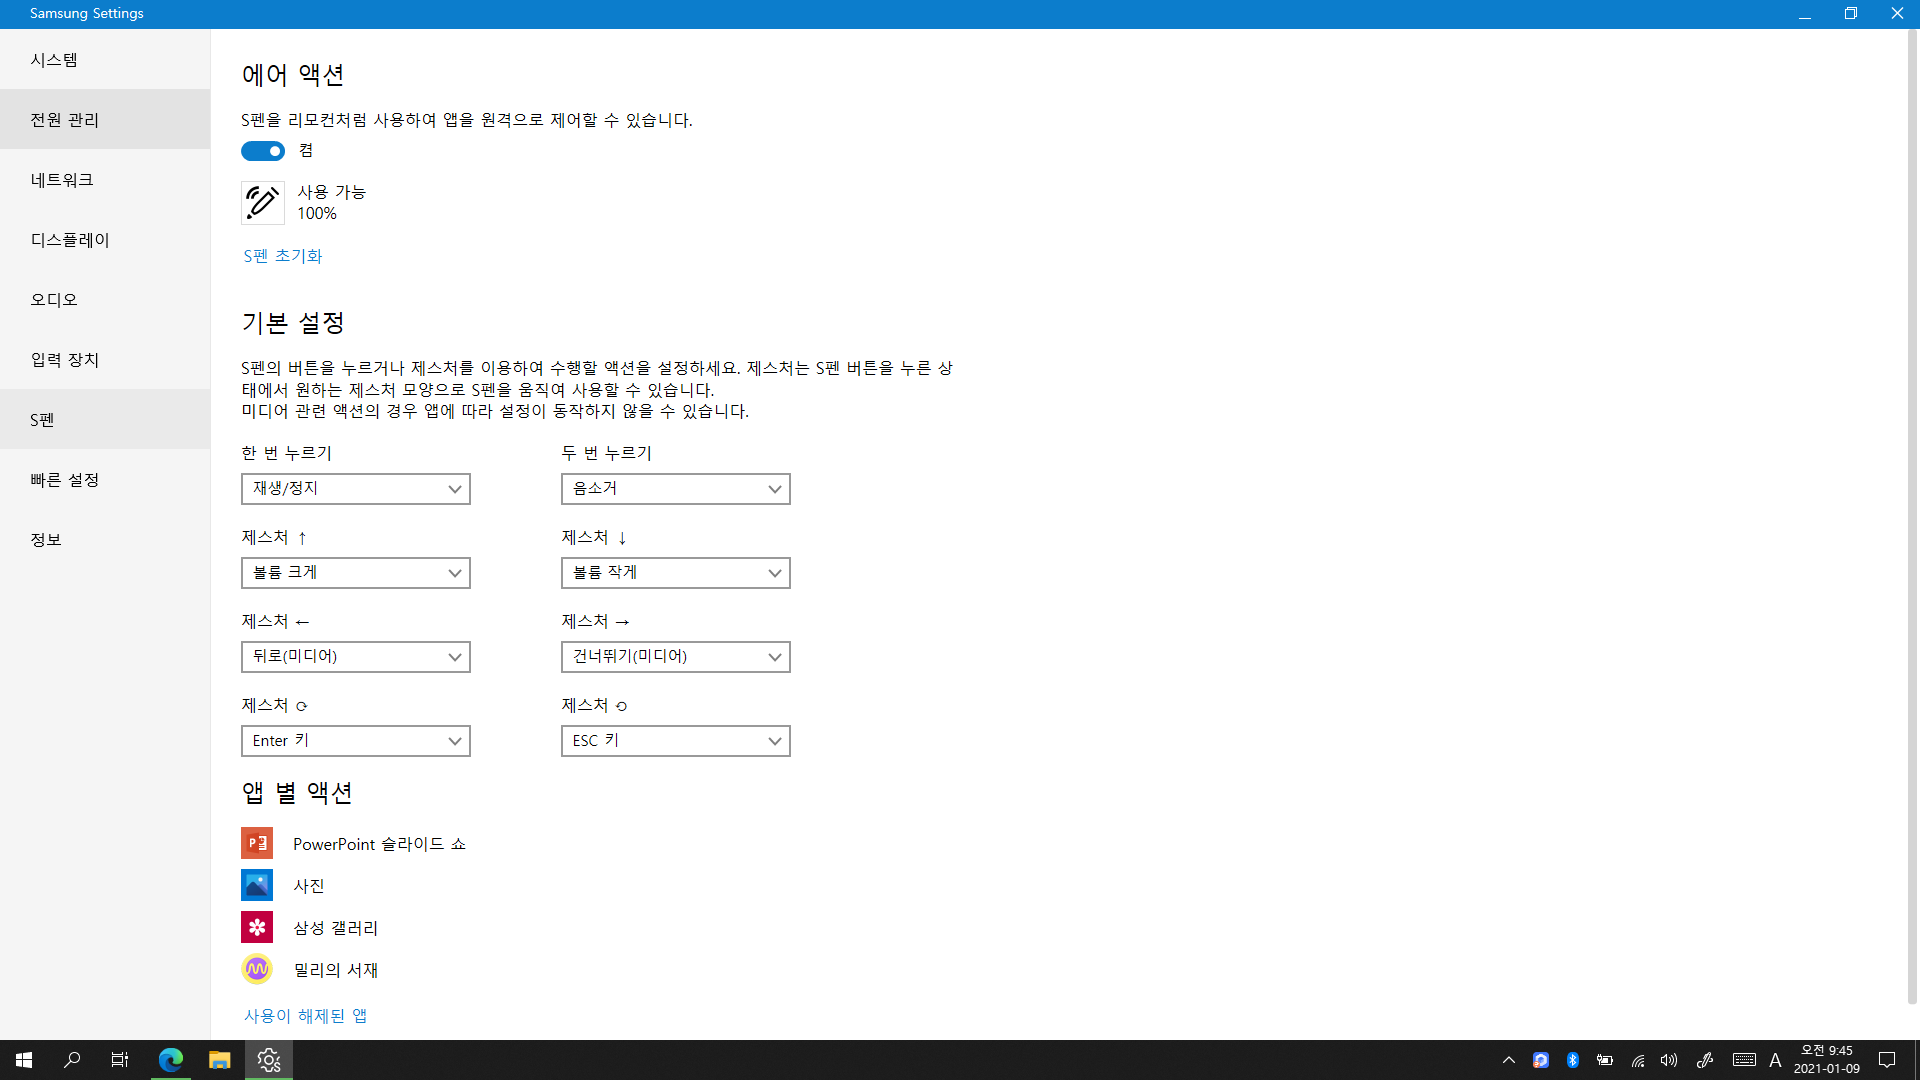Click the S펜 초기화 link

click(283, 256)
